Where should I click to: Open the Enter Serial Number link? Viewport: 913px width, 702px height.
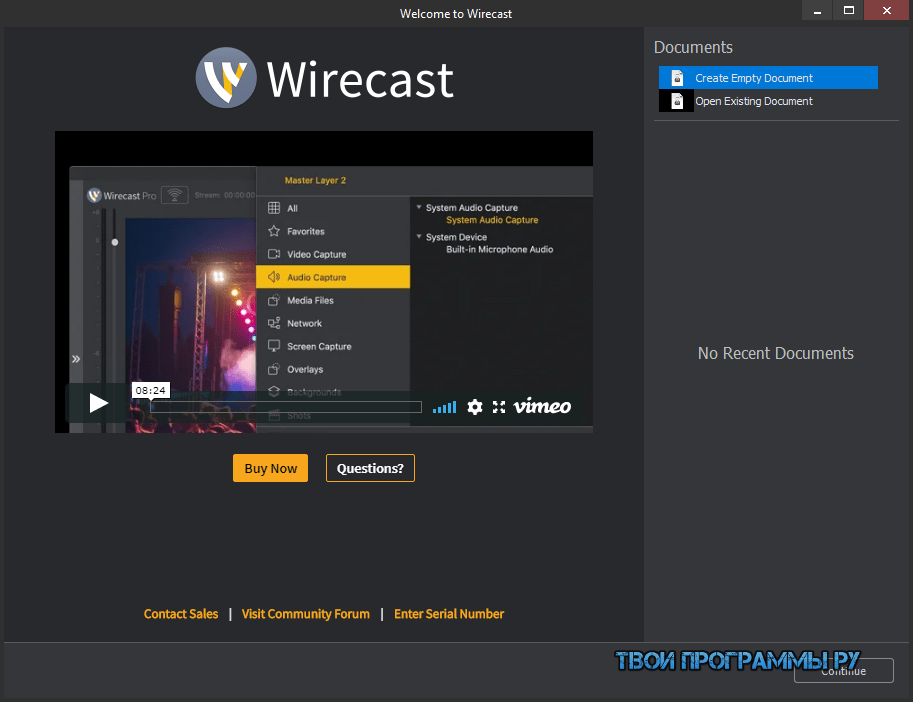point(449,614)
